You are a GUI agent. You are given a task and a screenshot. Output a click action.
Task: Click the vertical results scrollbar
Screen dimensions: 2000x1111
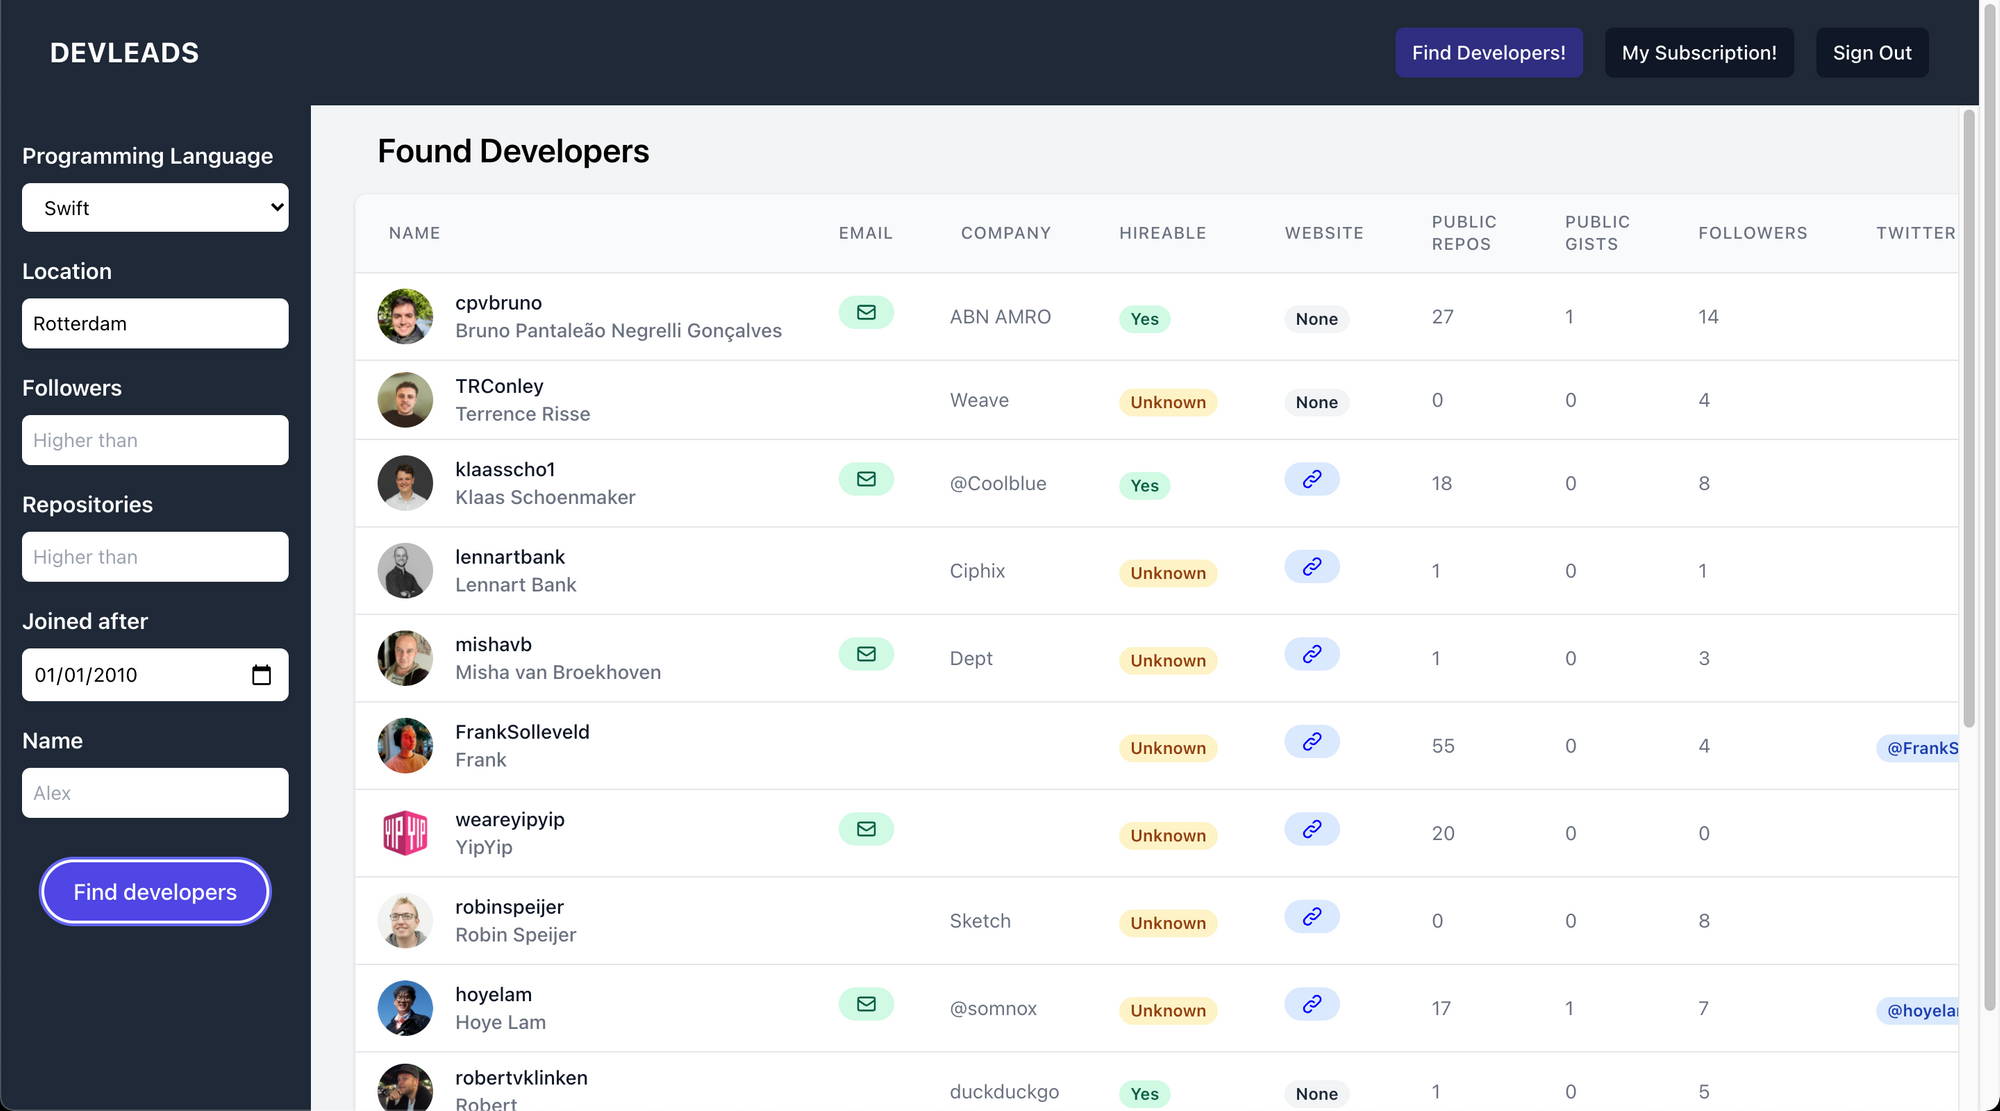click(x=1968, y=420)
